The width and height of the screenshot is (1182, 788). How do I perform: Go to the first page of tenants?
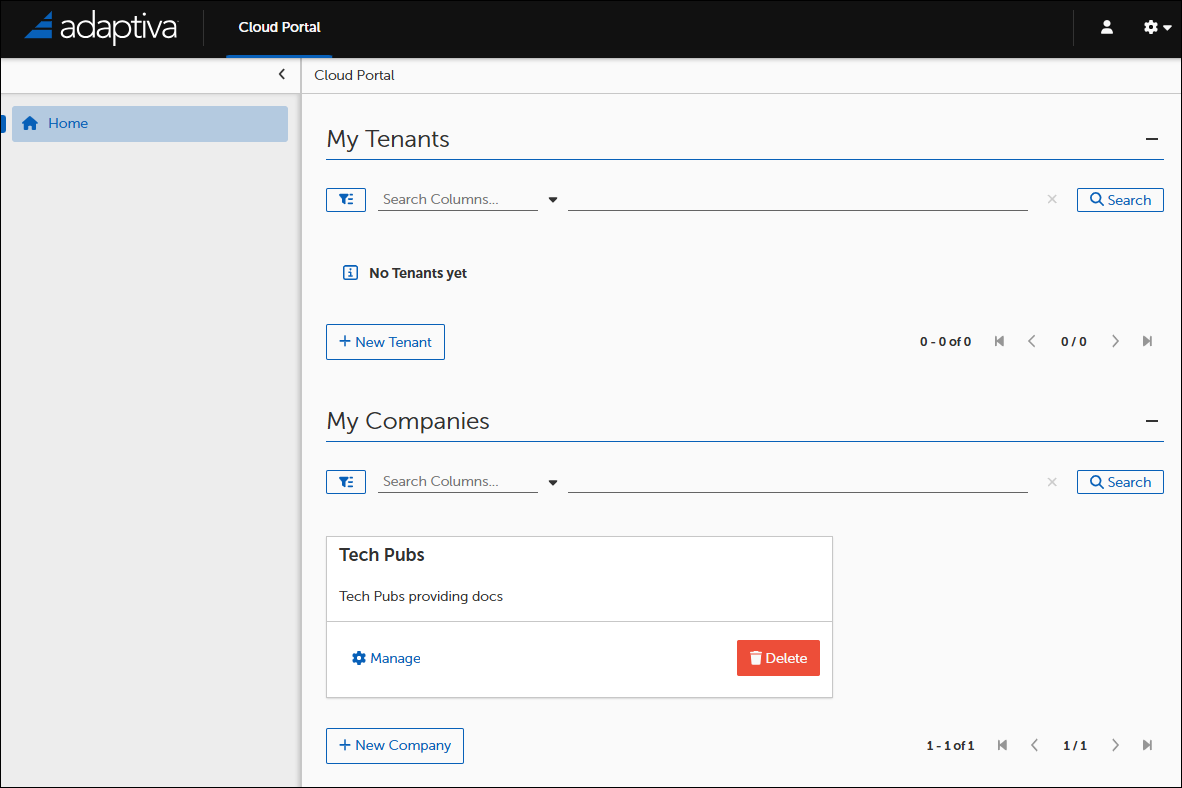1000,342
